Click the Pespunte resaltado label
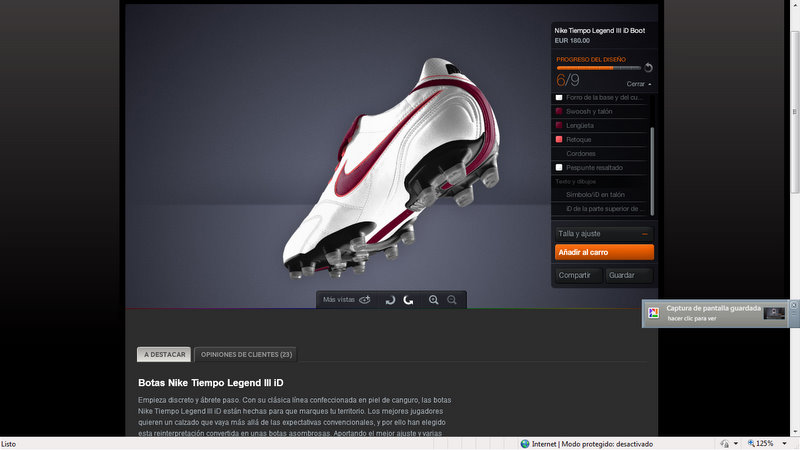Image resolution: width=800 pixels, height=450 pixels. point(594,167)
